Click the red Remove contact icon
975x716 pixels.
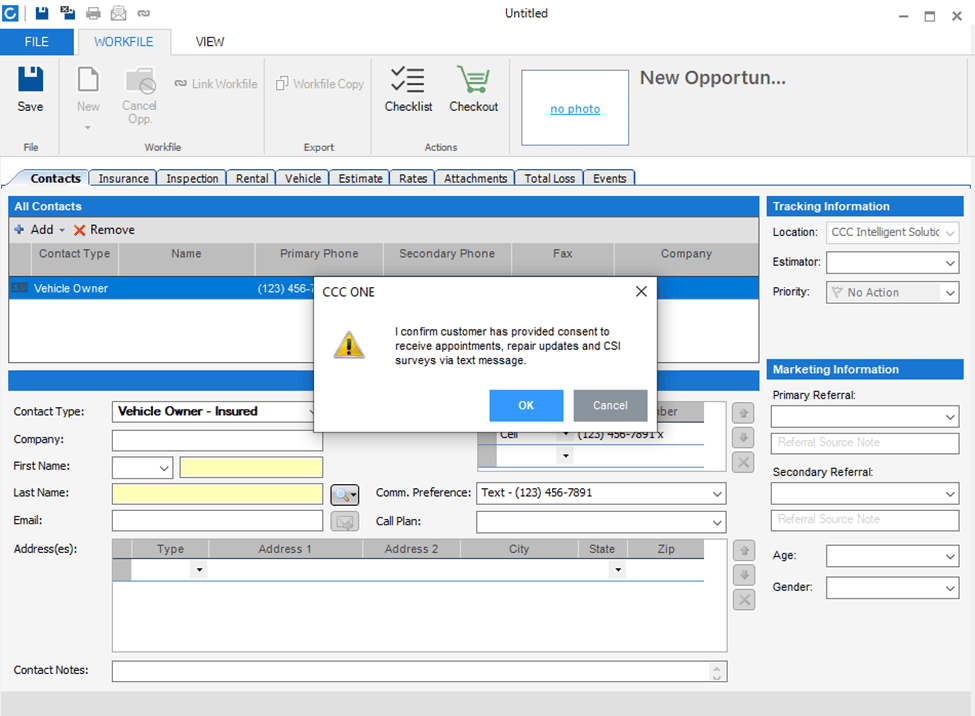point(80,230)
